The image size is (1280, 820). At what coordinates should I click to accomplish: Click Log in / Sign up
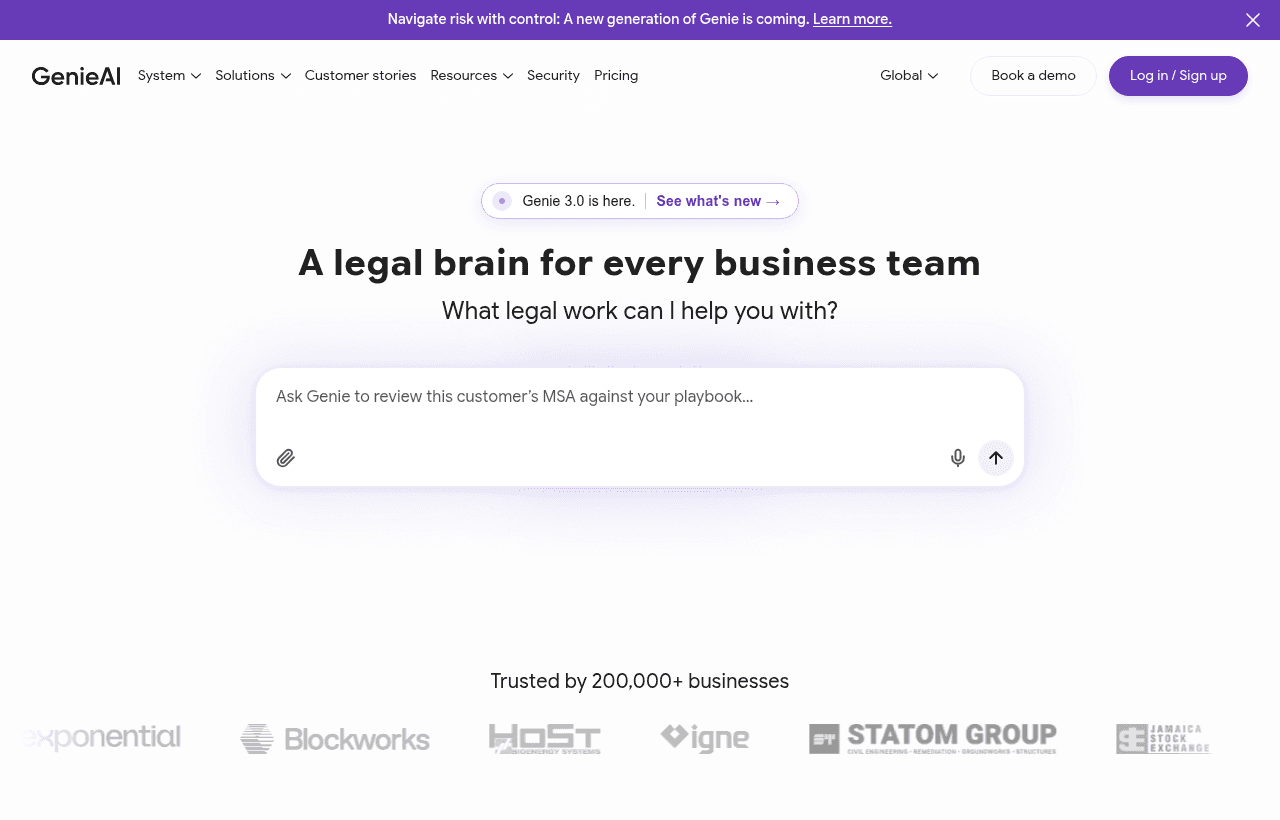pyautogui.click(x=1178, y=76)
